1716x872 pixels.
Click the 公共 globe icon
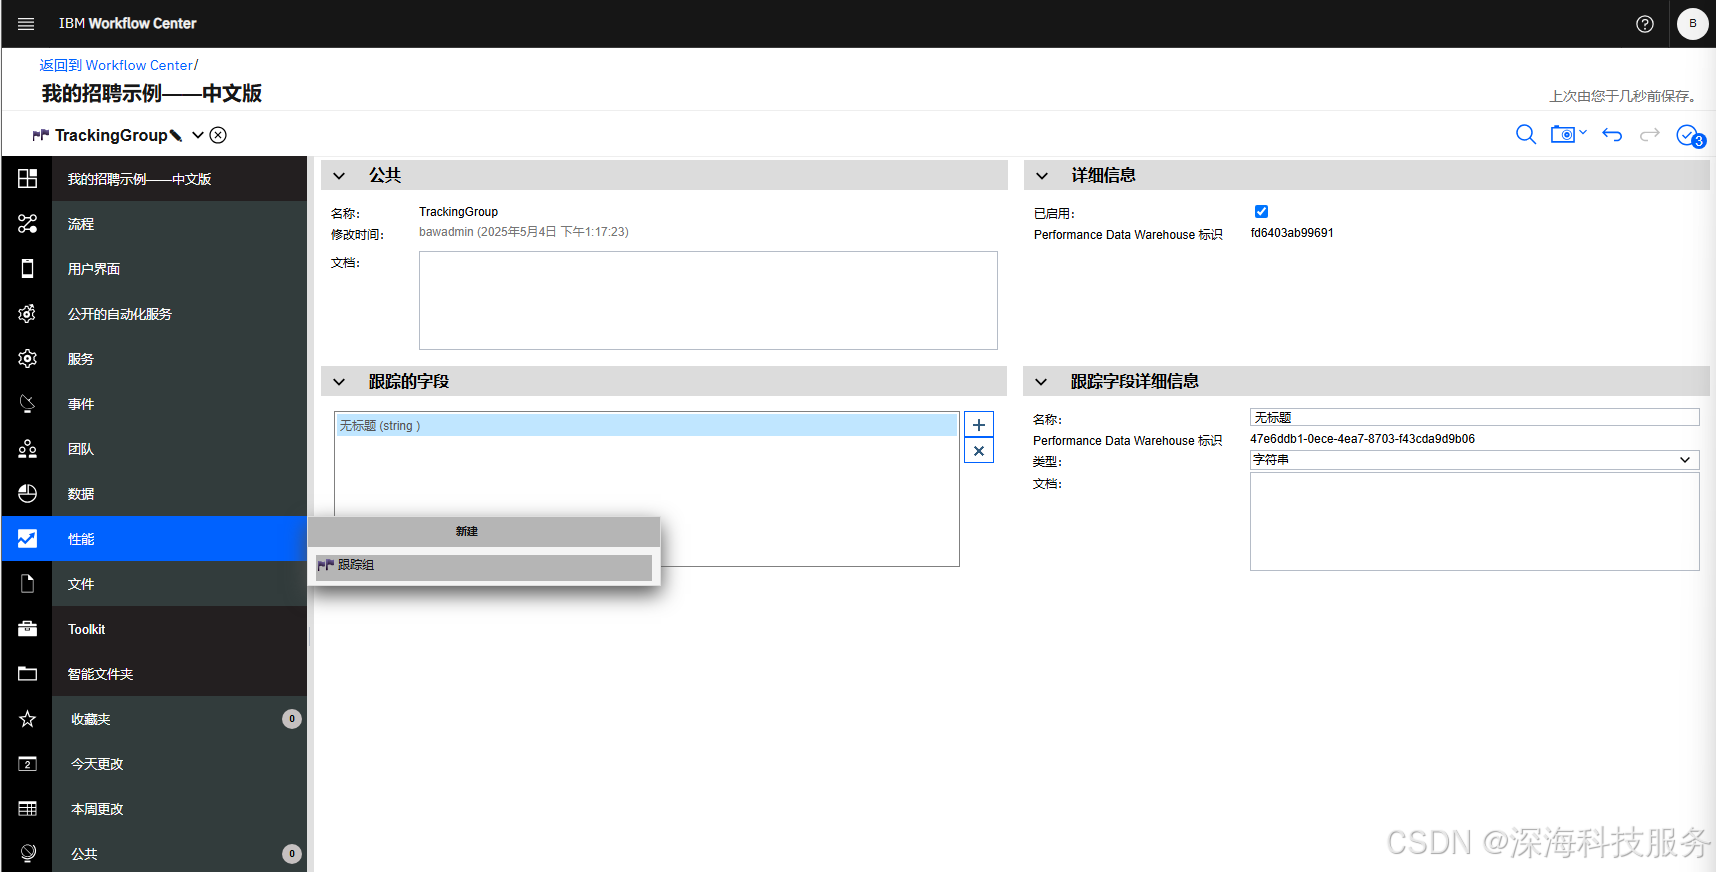tap(27, 853)
